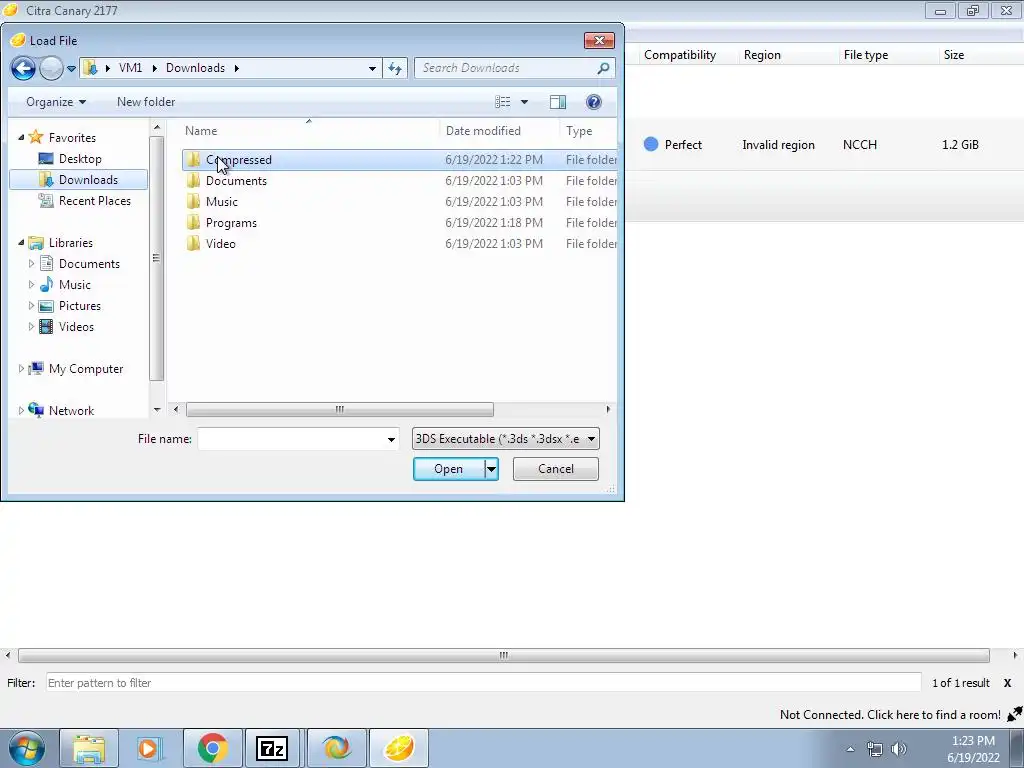Open the 3DS Executable file type dropdown
Viewport: 1024px width, 768px height.
505,439
